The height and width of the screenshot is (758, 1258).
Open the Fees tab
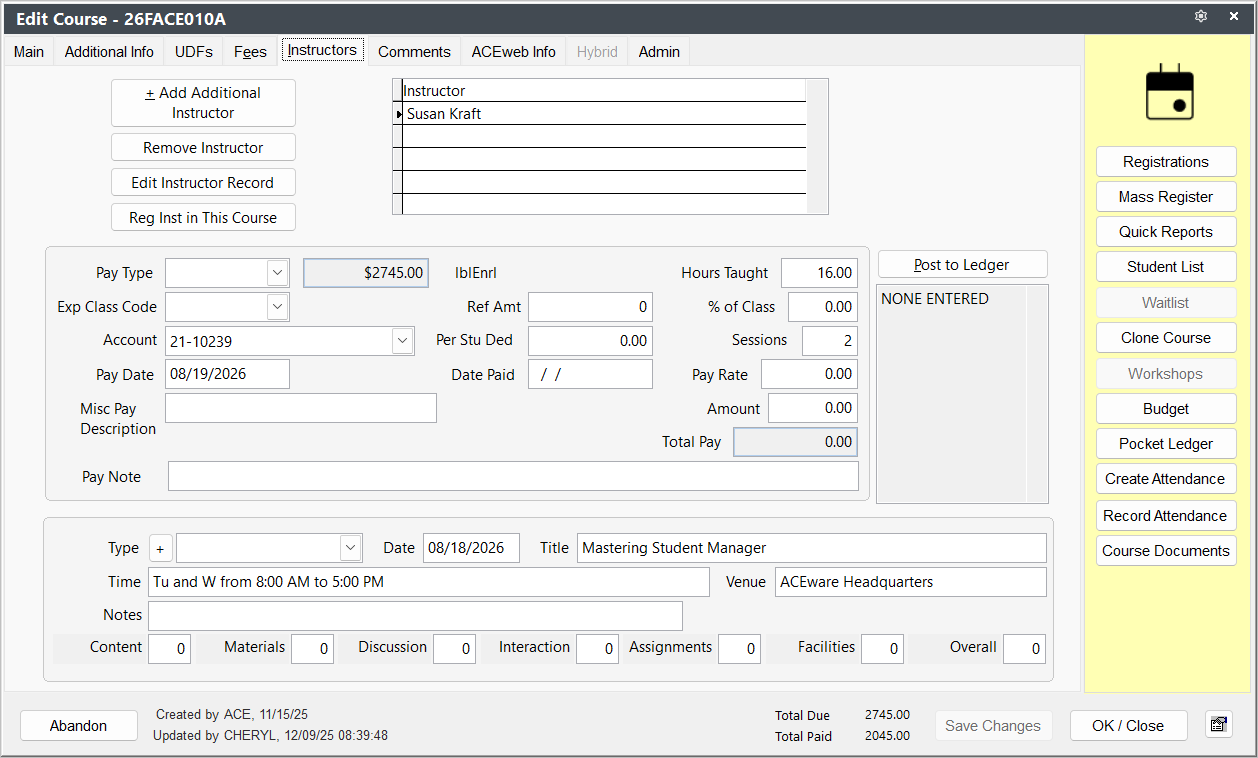pyautogui.click(x=251, y=52)
